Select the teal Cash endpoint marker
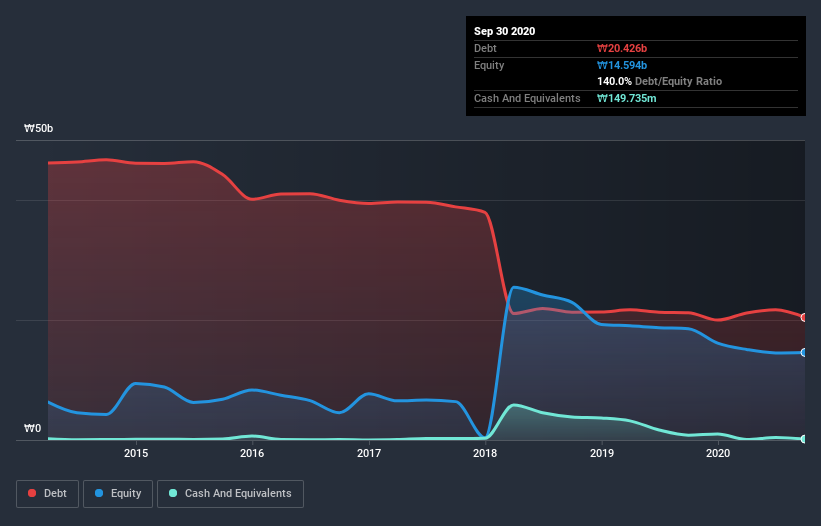The width and height of the screenshot is (821, 526). [x=804, y=439]
